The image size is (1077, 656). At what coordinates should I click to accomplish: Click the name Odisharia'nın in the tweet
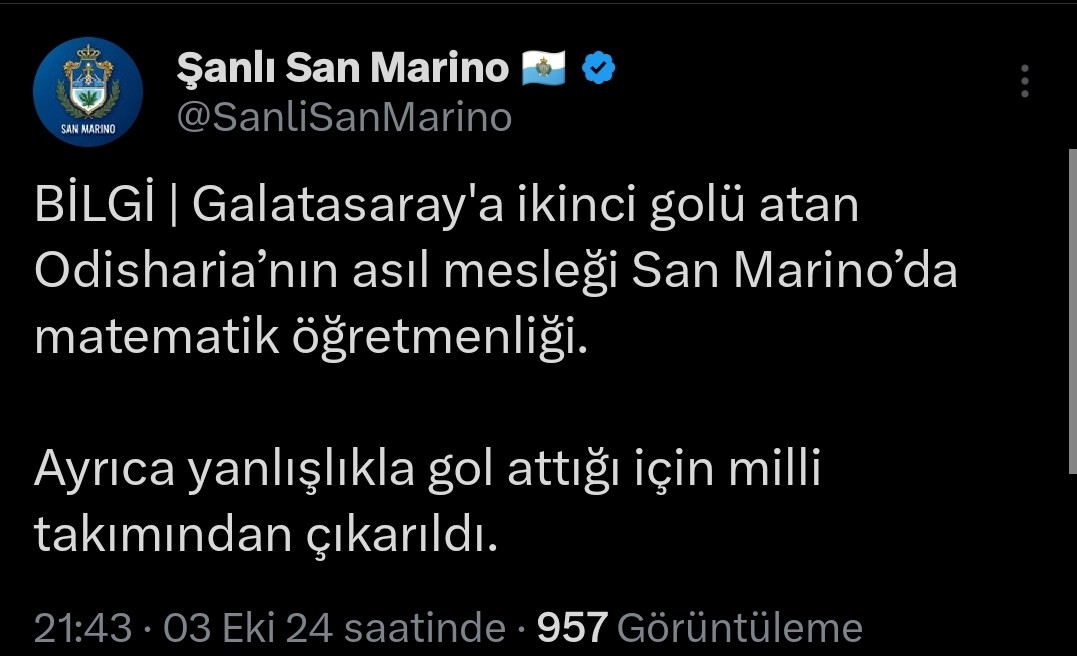tap(186, 270)
